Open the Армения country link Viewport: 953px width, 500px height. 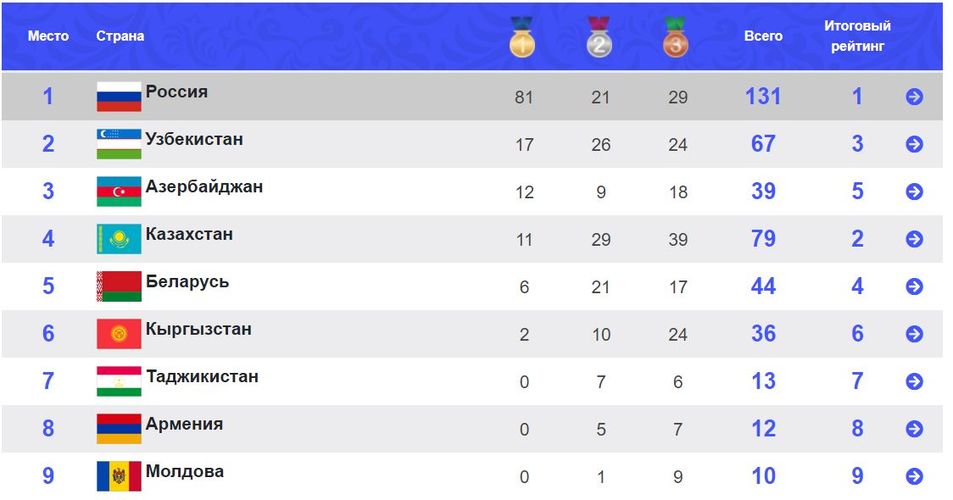pyautogui.click(x=184, y=424)
